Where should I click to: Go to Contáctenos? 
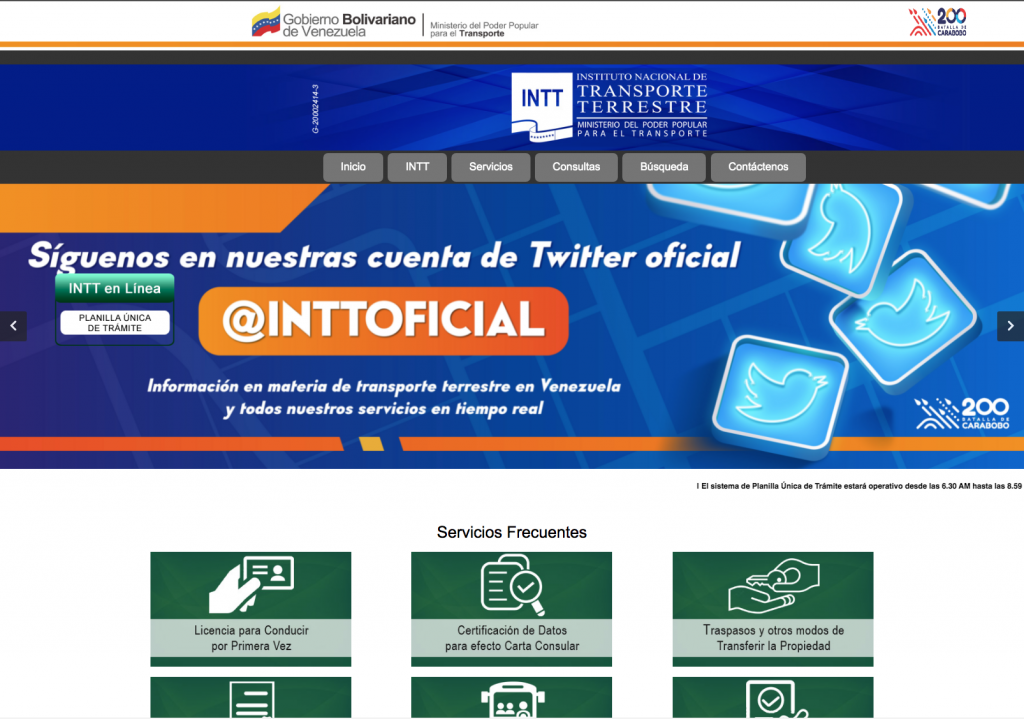click(757, 167)
